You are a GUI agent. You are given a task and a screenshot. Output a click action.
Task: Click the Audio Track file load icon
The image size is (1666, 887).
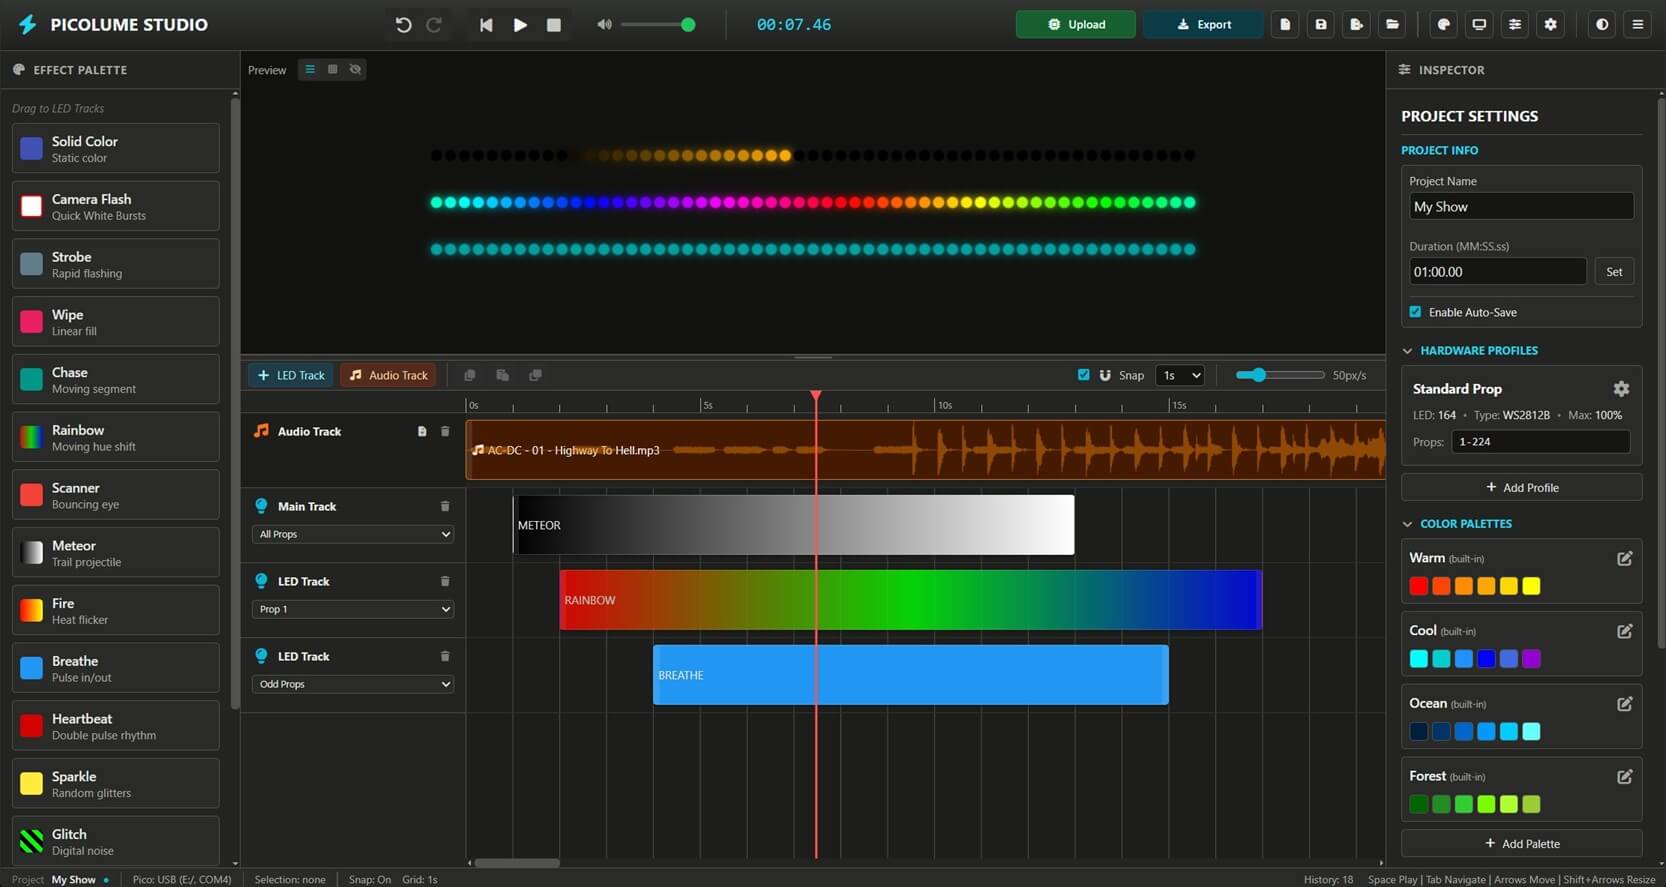pos(422,431)
